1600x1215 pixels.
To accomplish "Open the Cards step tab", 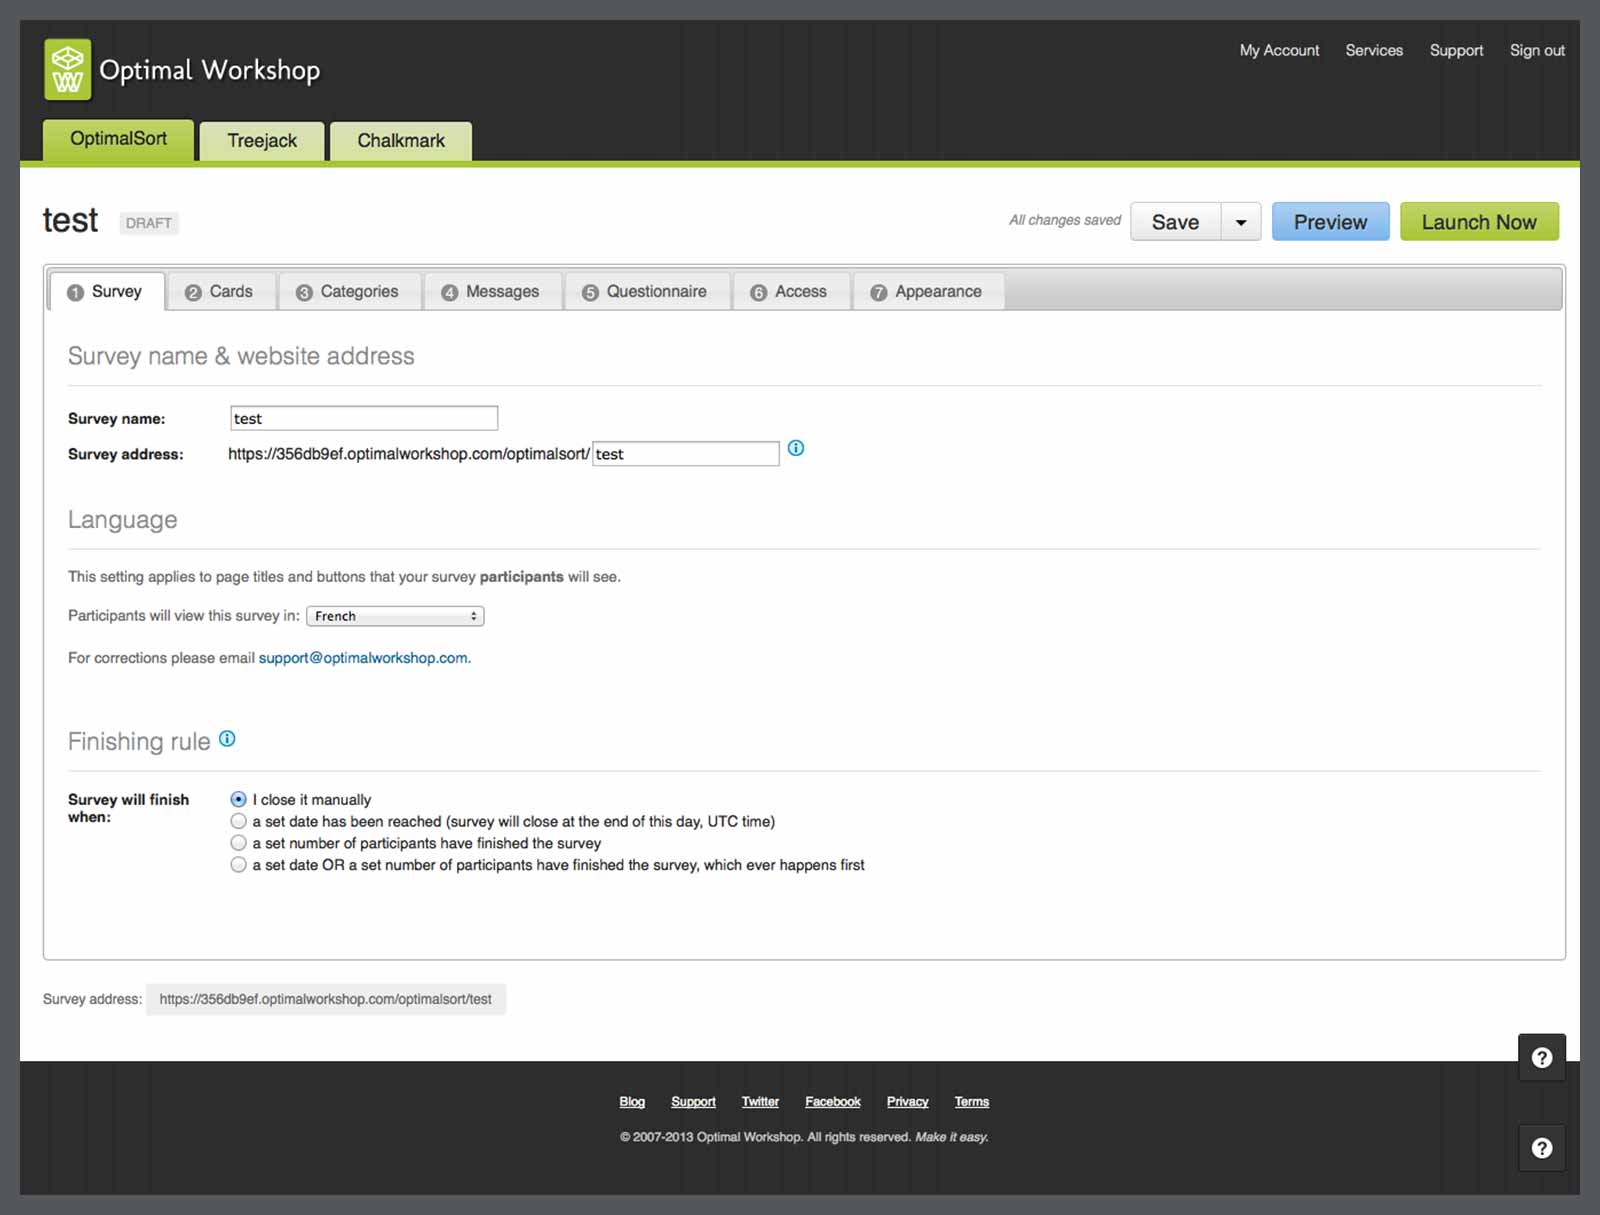I will (x=221, y=291).
